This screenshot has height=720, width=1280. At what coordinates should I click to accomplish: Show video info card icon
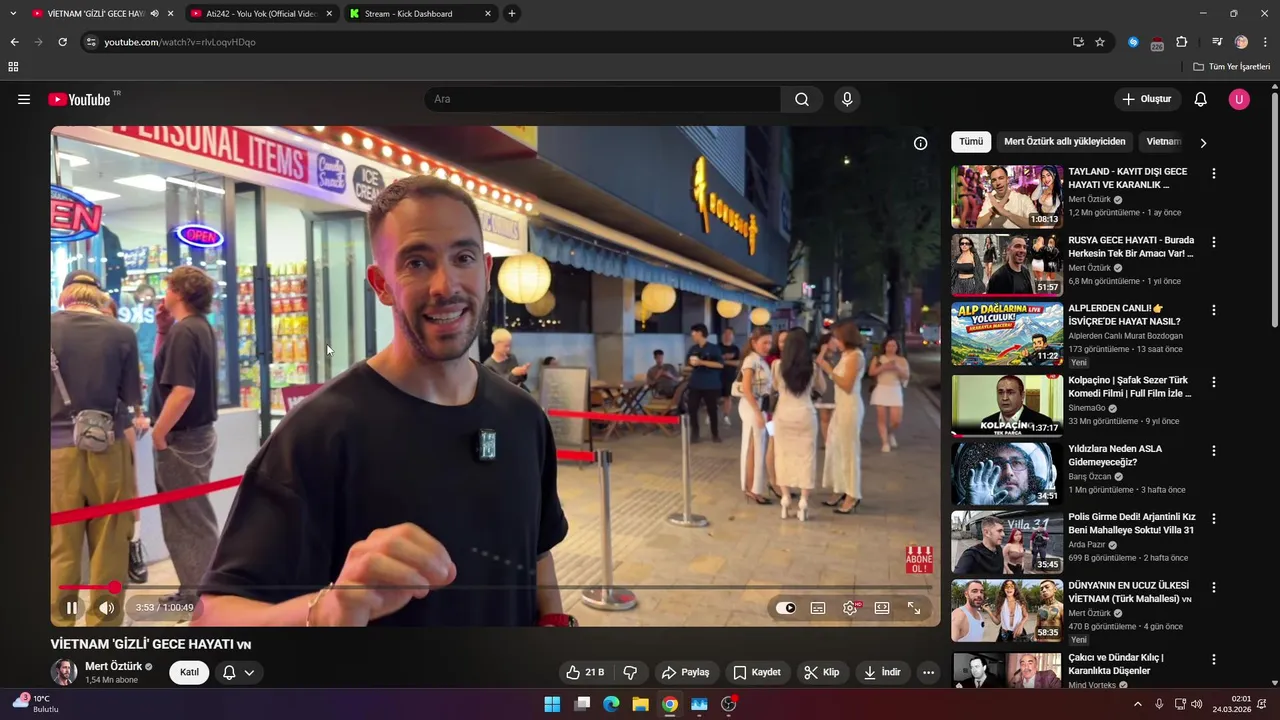click(x=920, y=143)
